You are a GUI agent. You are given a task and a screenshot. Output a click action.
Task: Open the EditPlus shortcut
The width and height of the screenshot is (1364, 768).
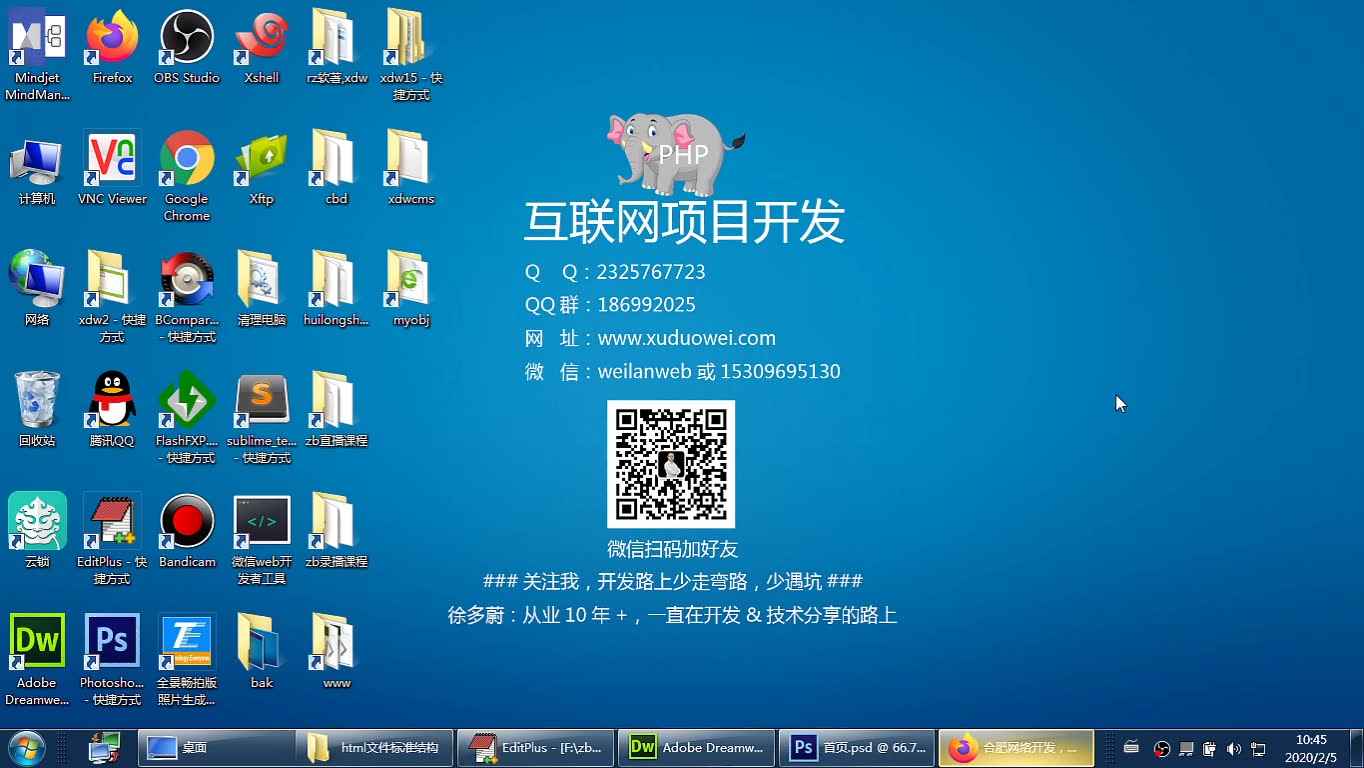click(110, 518)
